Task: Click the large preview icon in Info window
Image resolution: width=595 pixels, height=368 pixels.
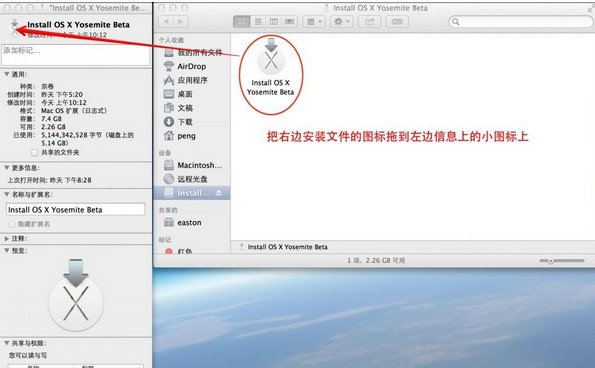Action: pyautogui.click(x=76, y=295)
